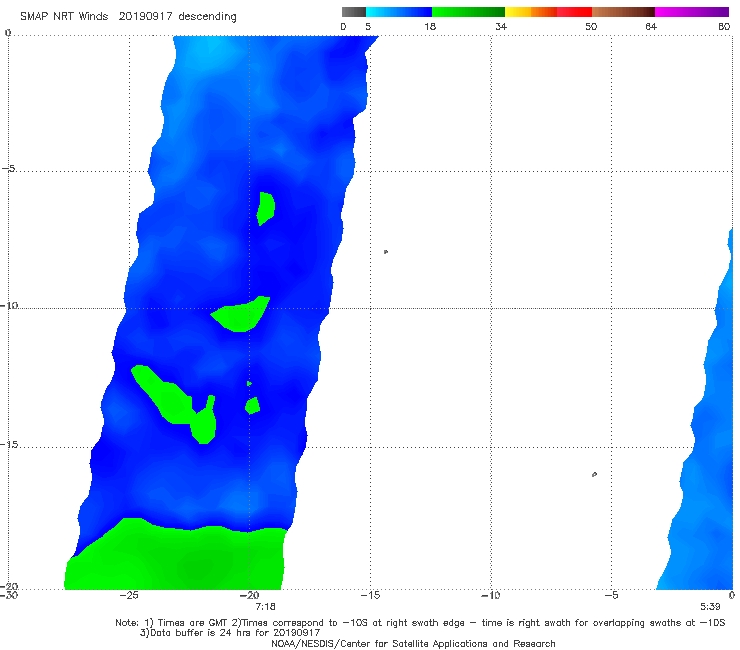Select the red segment of the color bar

pos(574,12)
